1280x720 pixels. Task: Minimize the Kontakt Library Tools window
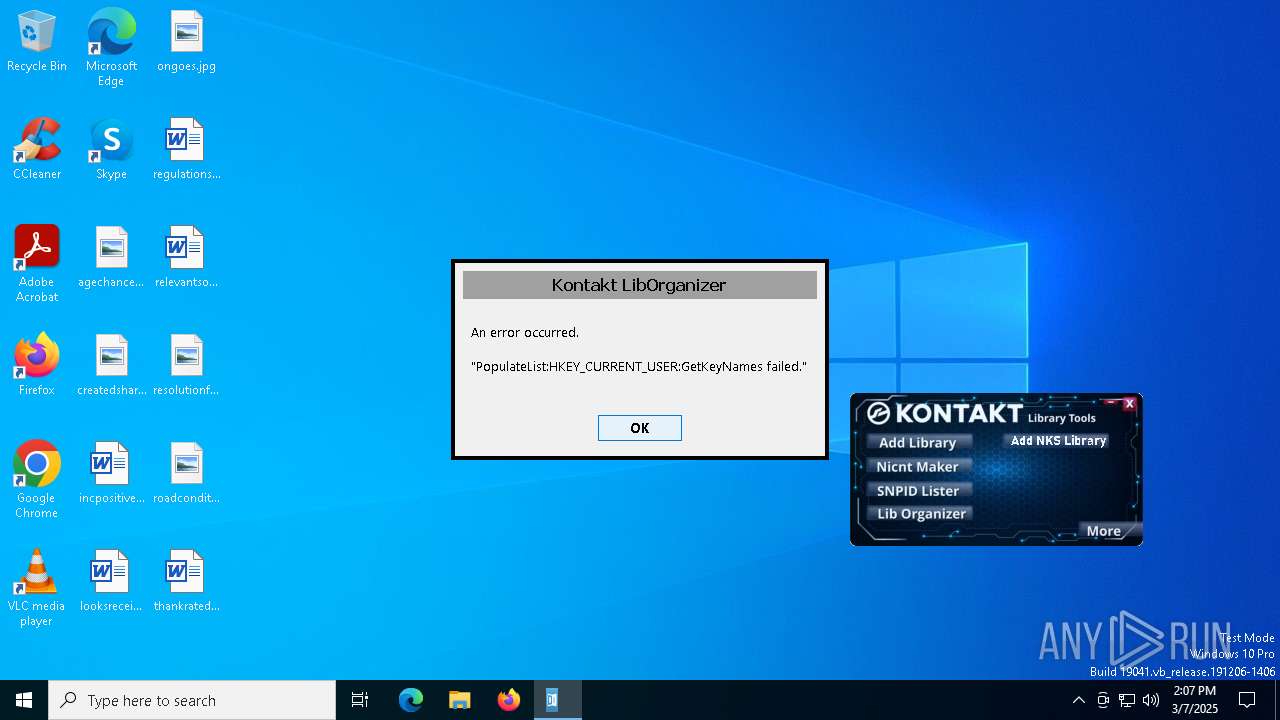coord(1110,404)
